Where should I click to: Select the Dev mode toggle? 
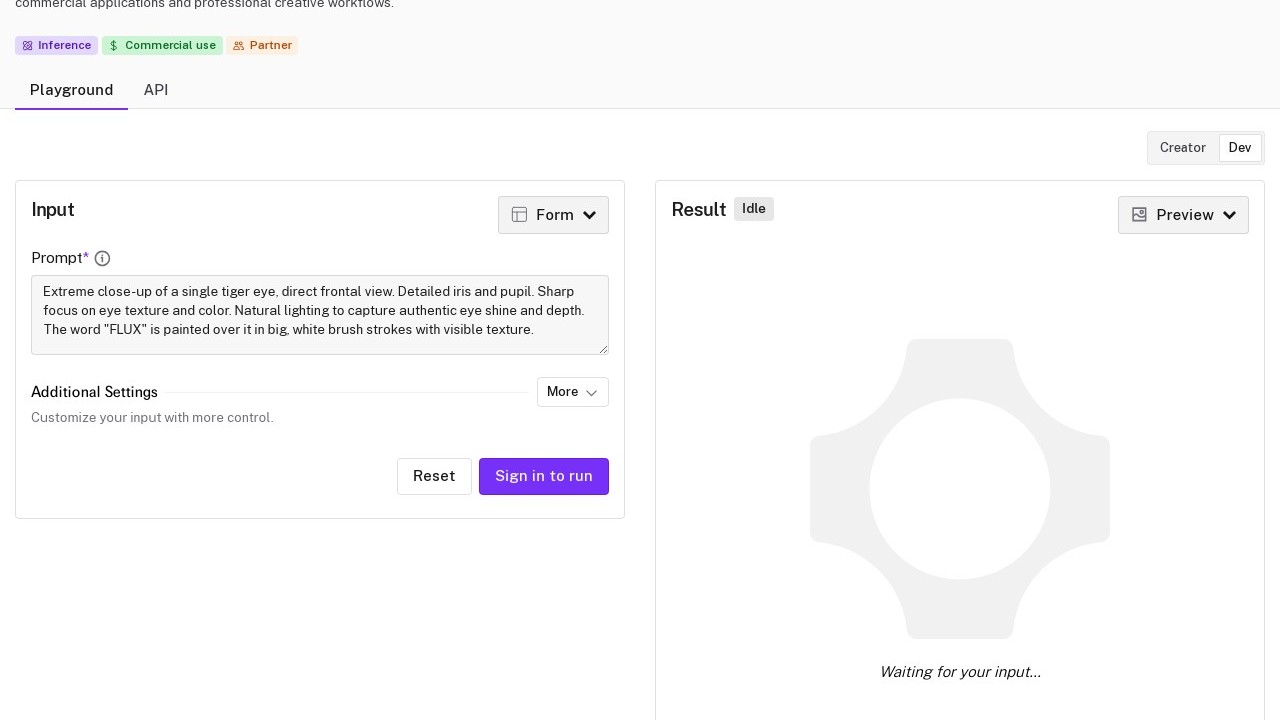[1239, 148]
